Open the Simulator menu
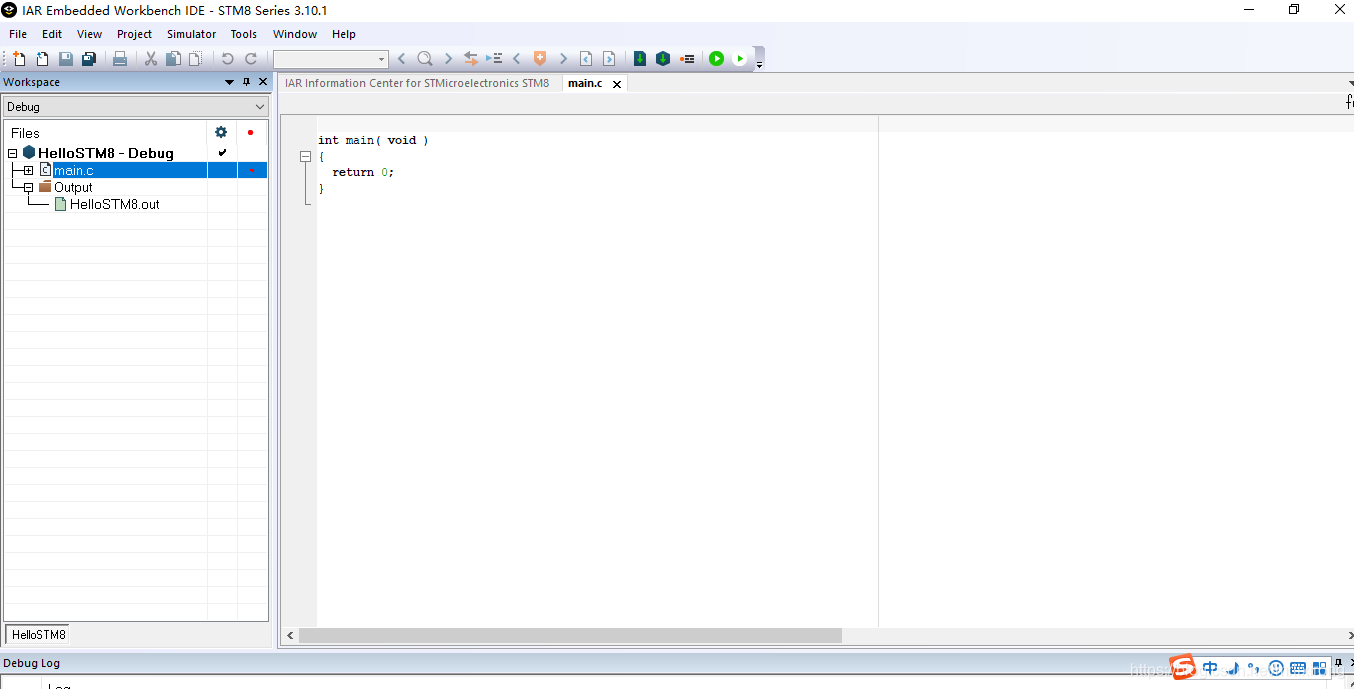Screen dimensions: 1354x689 click(x=191, y=34)
